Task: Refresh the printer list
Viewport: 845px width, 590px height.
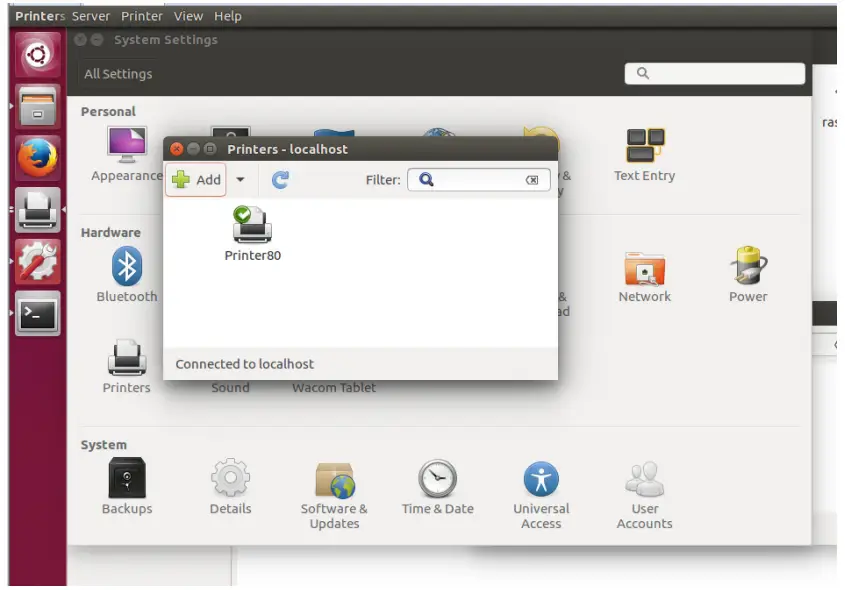Action: 280,179
